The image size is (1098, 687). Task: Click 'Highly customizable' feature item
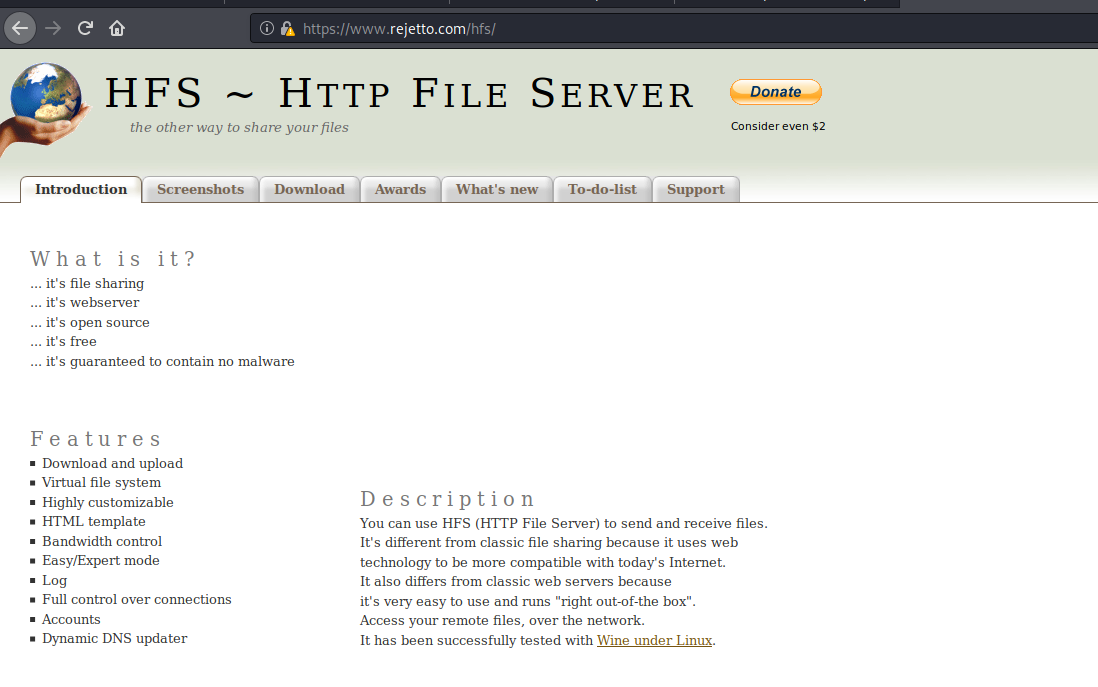coord(108,503)
